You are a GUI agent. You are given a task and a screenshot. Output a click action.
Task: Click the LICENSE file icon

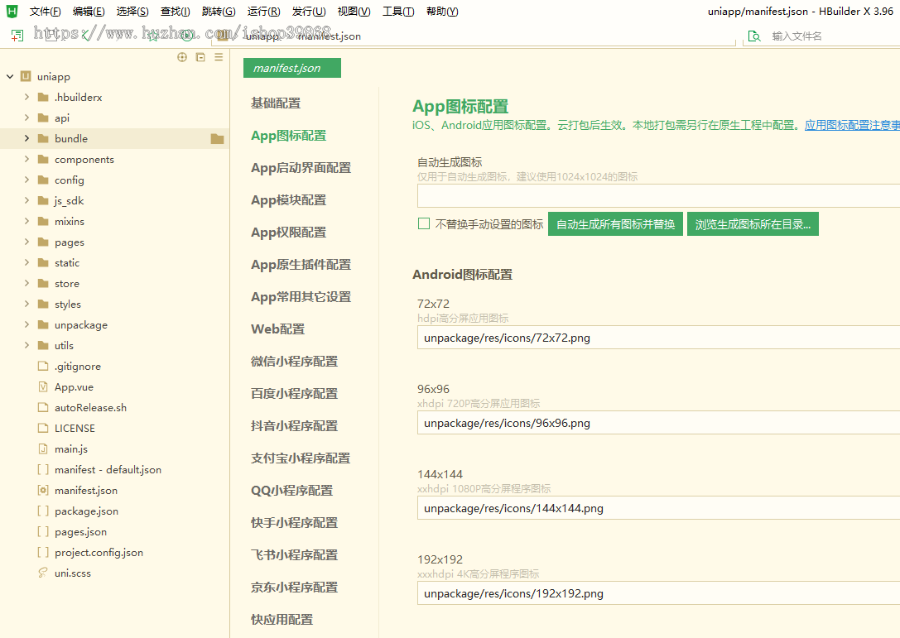[x=43, y=428]
